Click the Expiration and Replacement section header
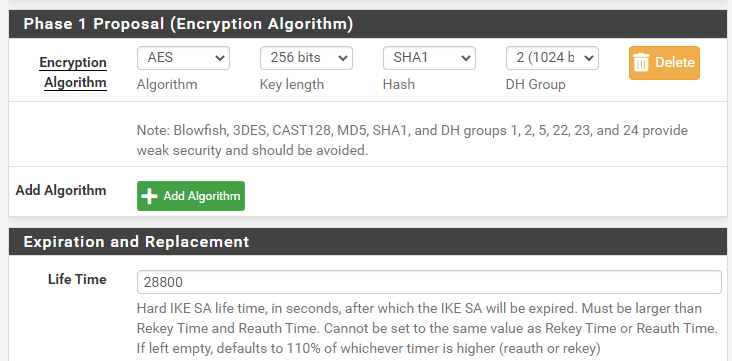Image resolution: width=732 pixels, height=361 pixels. coord(368,241)
